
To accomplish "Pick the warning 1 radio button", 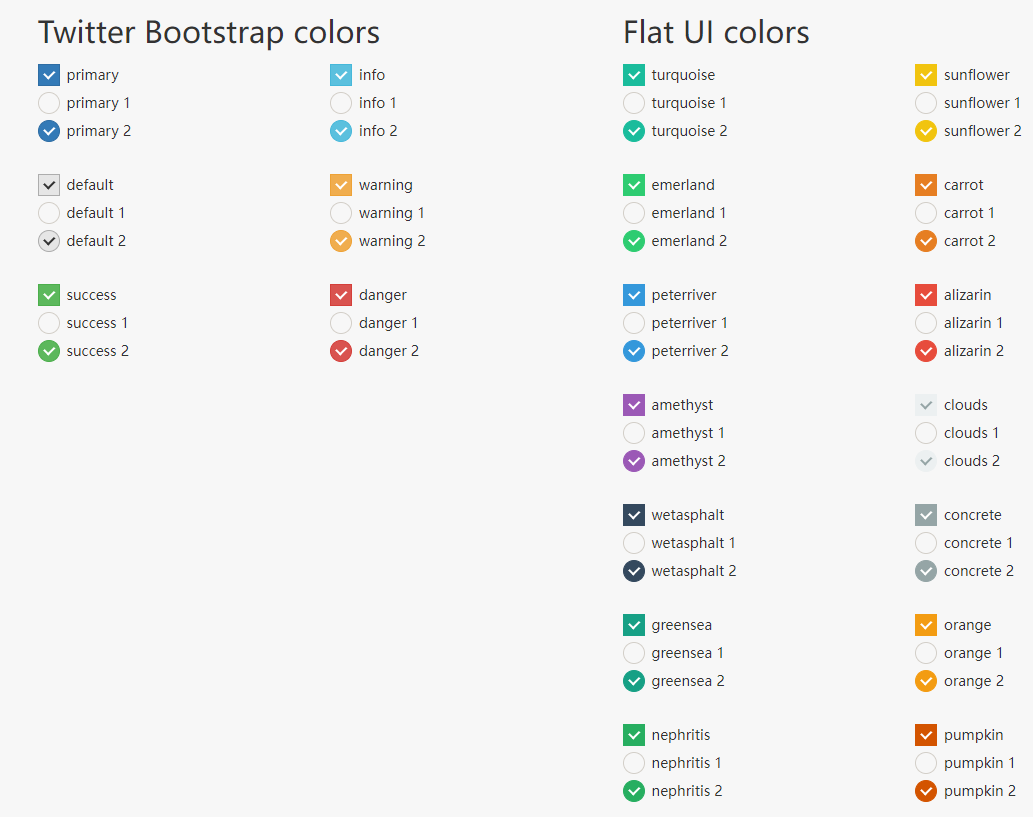I will (341, 213).
